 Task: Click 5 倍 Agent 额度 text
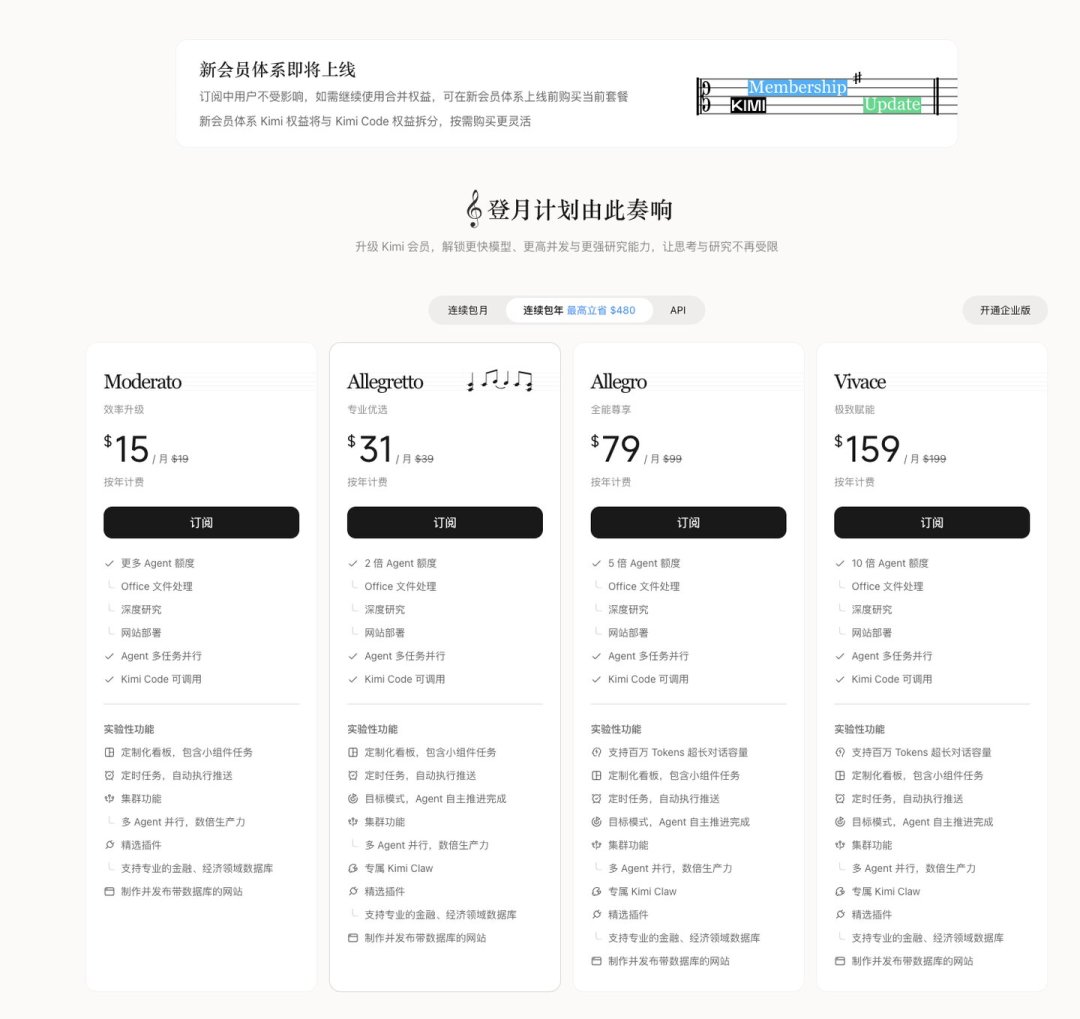[x=644, y=563]
